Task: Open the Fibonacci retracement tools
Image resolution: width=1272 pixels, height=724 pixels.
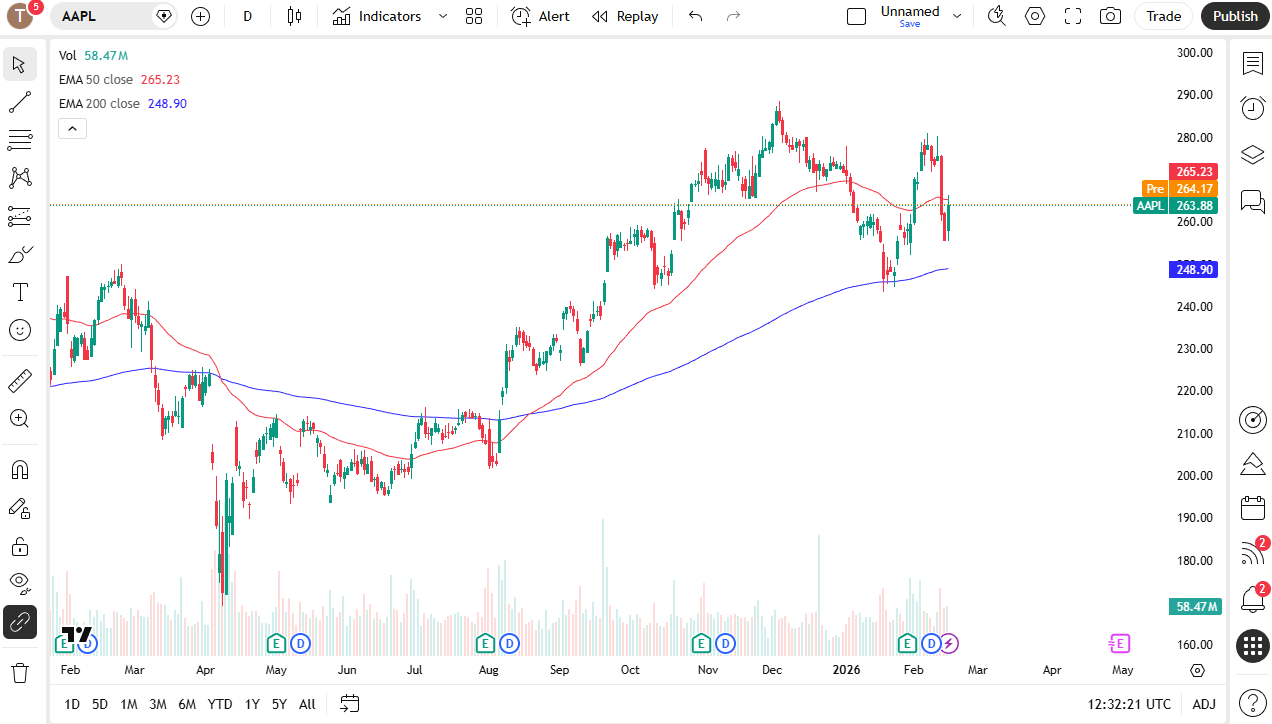Action: (x=19, y=140)
